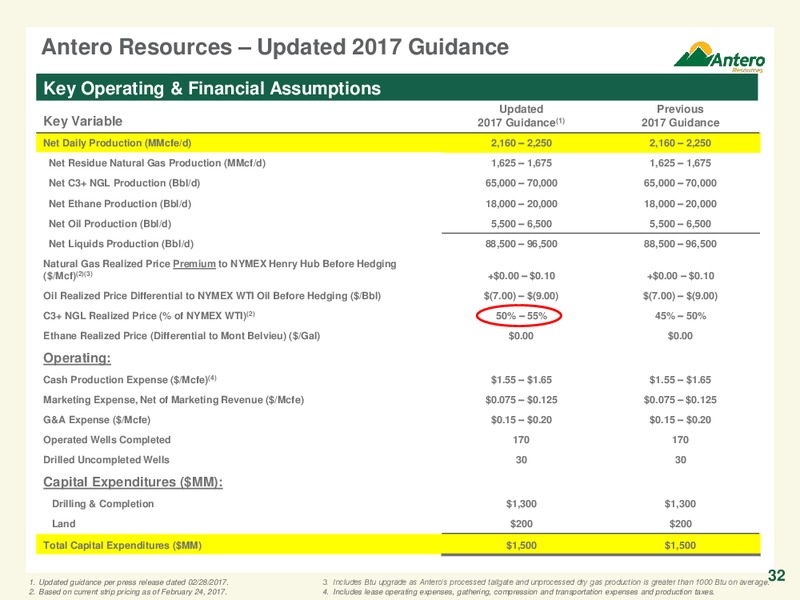Viewport: 800px width, 600px height.
Task: Click previous guidance value '$0.075 – $0.125'
Action: 680,399
